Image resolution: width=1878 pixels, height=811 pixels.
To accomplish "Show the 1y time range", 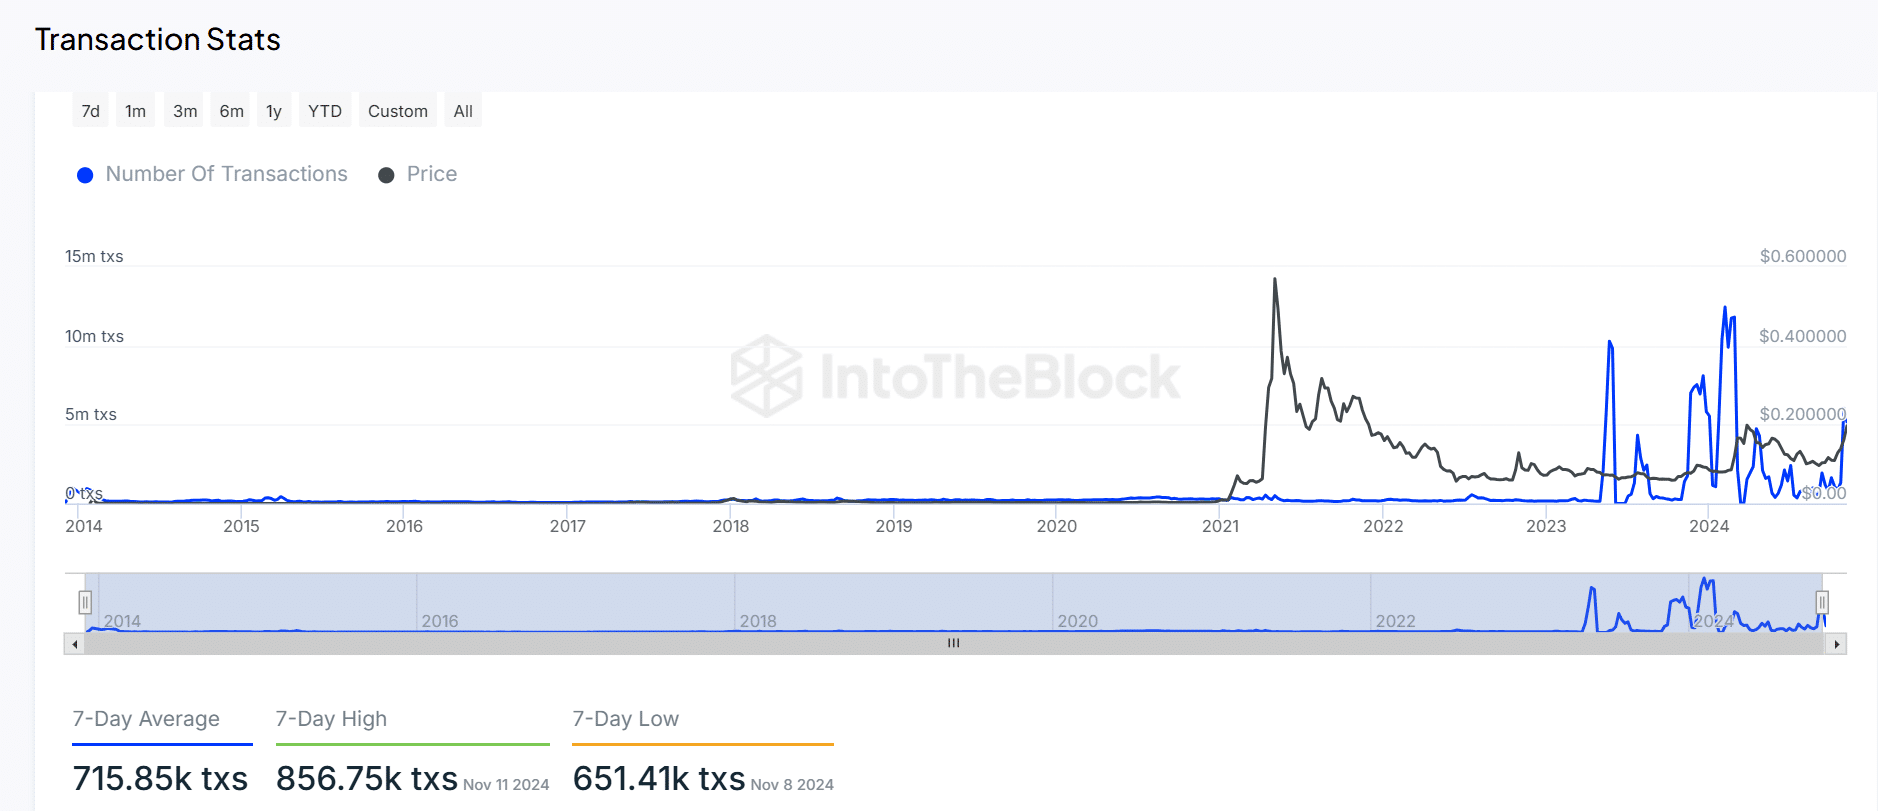I will click(274, 111).
